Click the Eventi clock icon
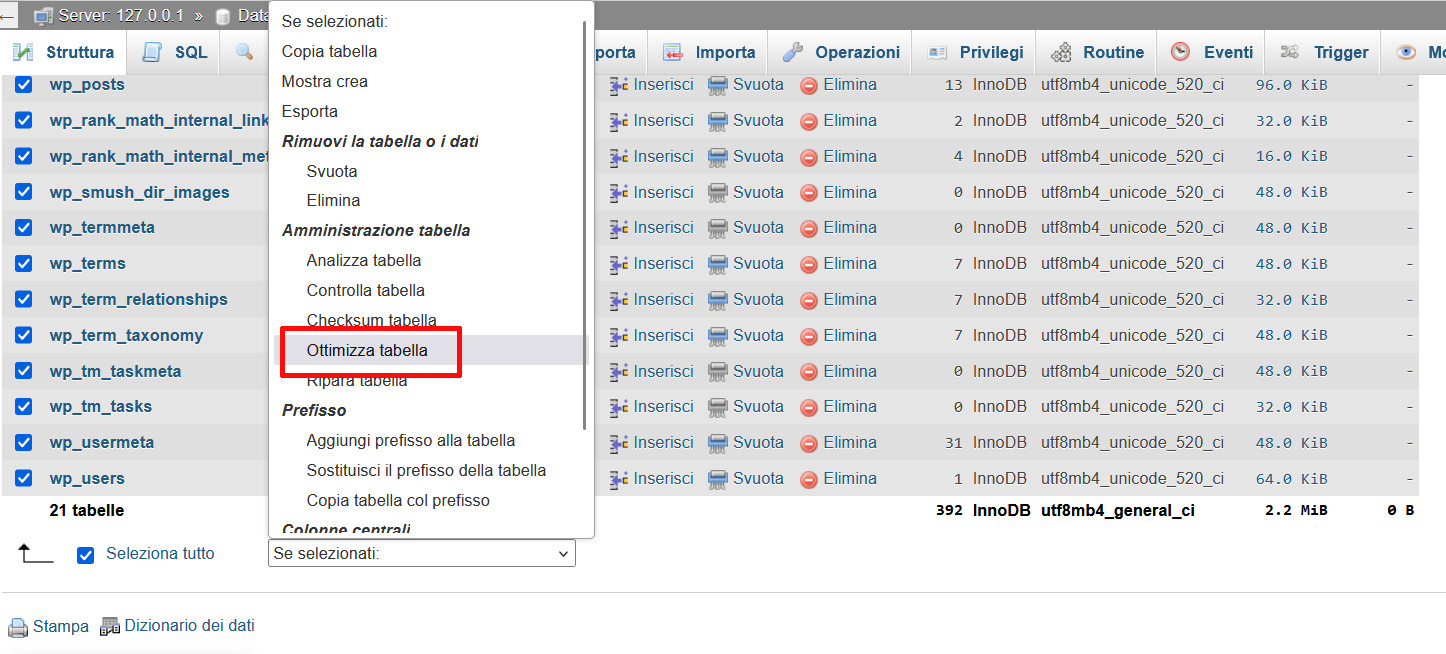This screenshot has width=1446, height=654. coord(1182,51)
